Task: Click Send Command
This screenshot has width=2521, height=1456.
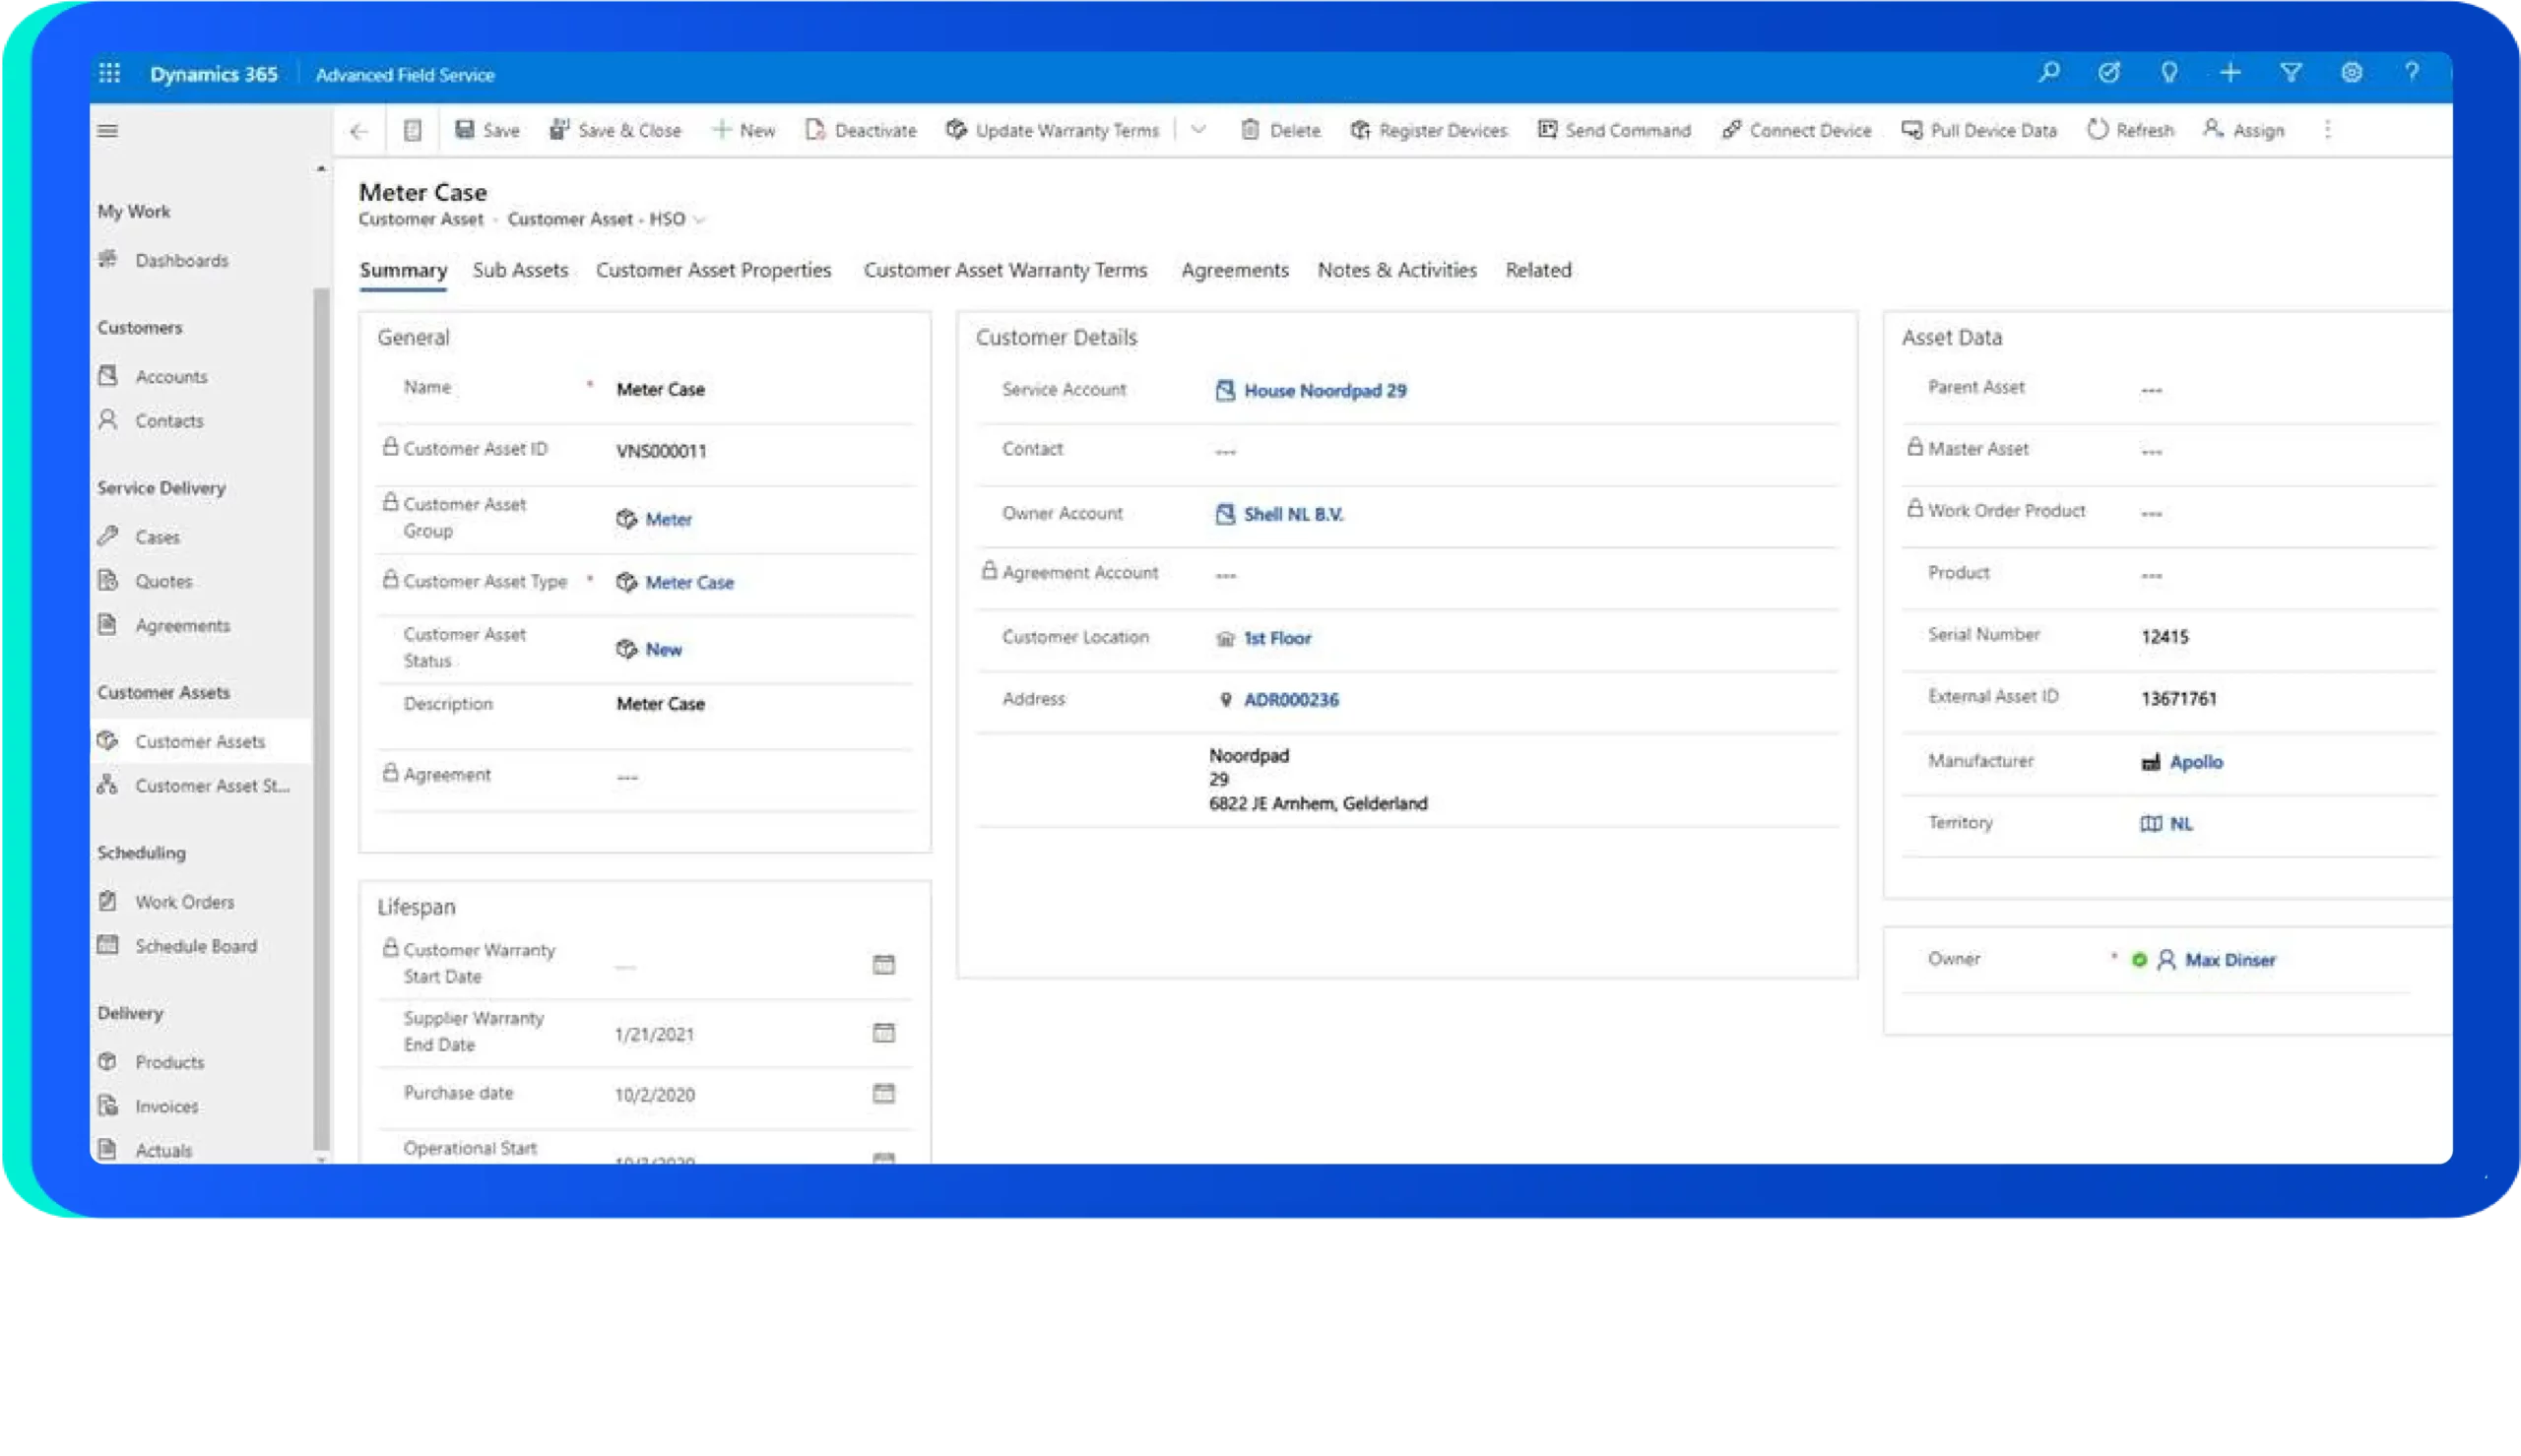Action: pos(1614,130)
